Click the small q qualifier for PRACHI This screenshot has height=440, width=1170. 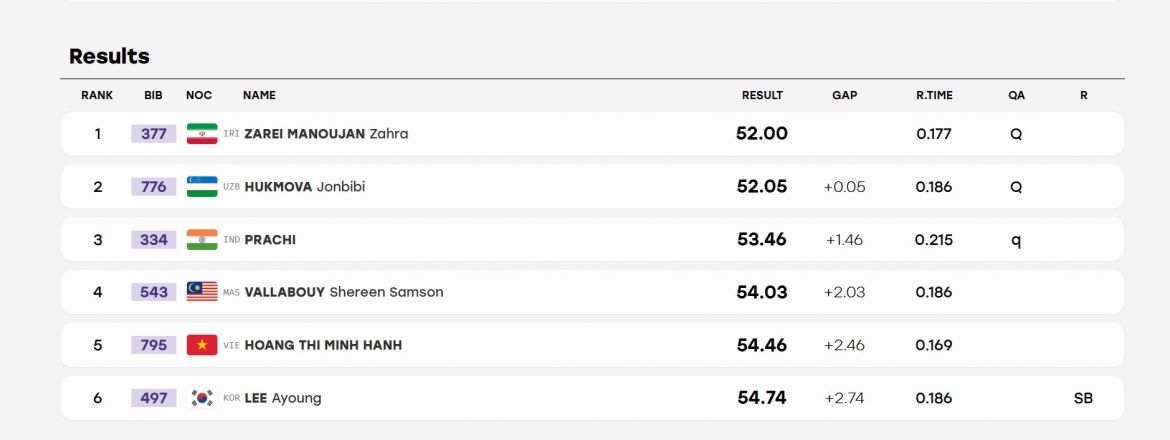(1016, 240)
